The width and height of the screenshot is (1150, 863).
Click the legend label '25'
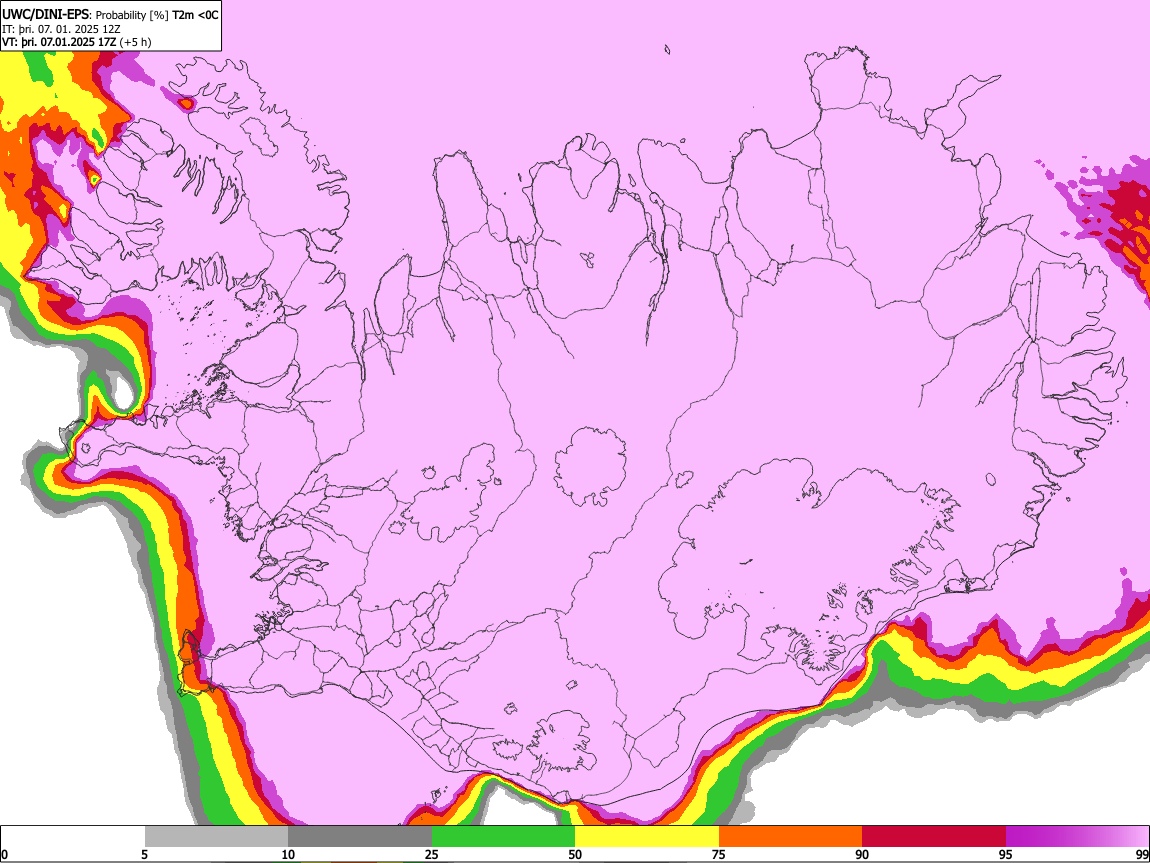click(x=432, y=854)
